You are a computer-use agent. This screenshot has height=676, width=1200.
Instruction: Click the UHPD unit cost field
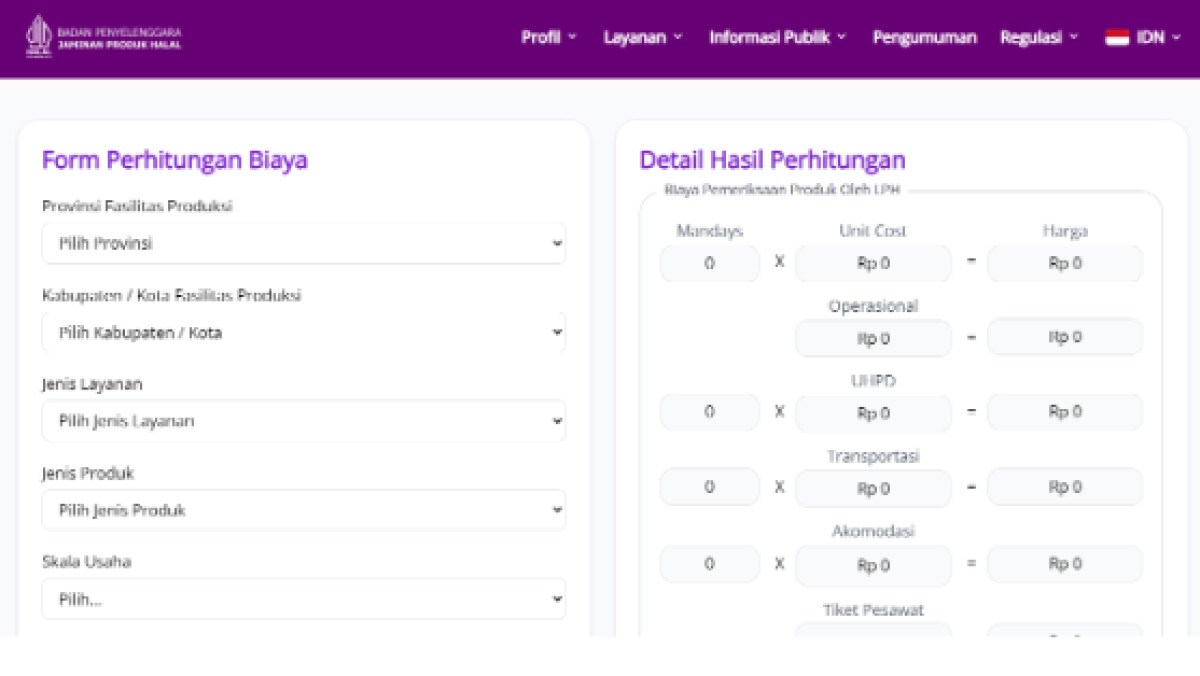873,413
